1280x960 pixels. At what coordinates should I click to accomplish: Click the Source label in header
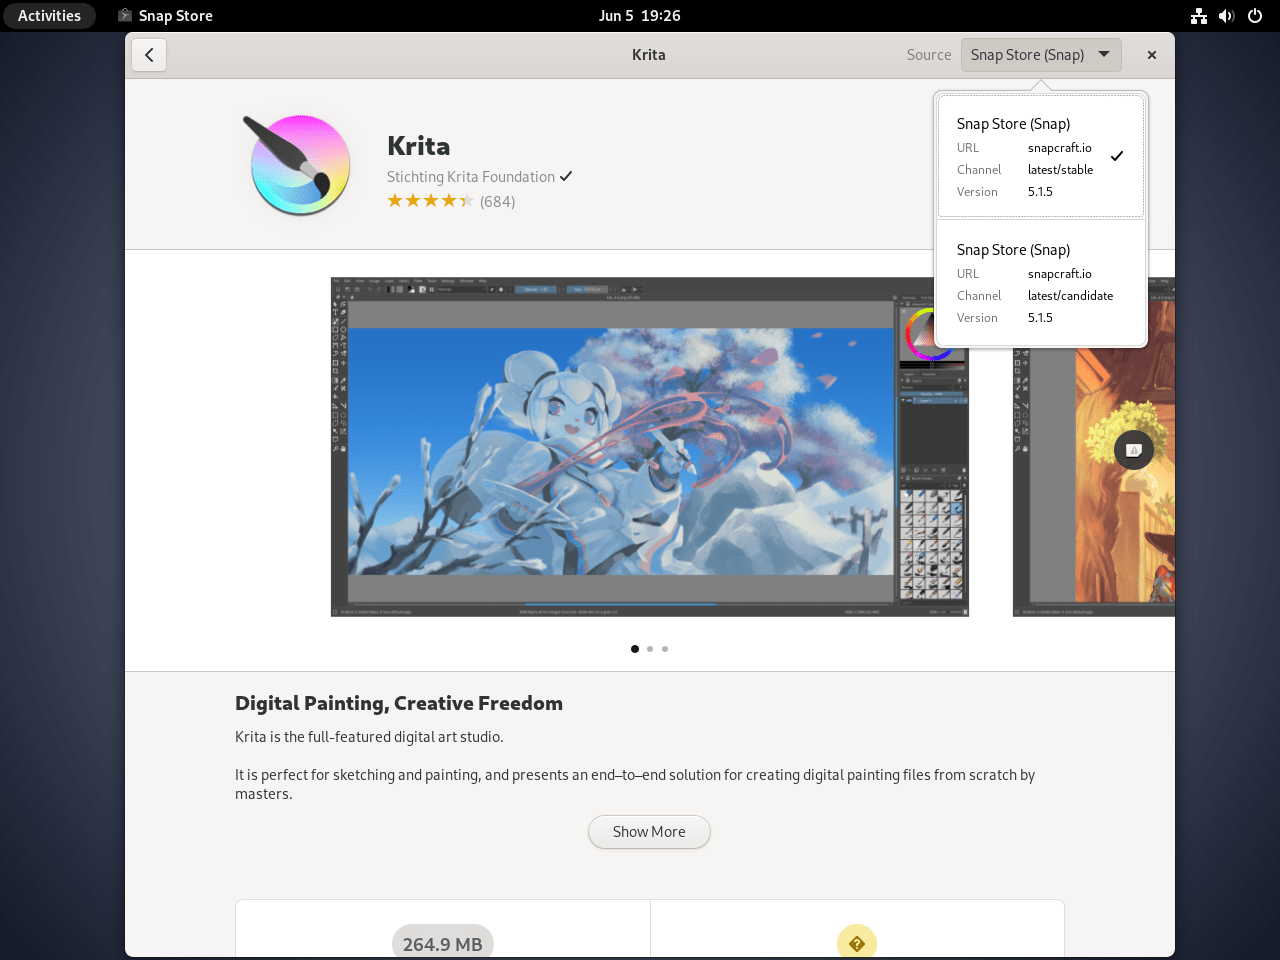[x=929, y=55]
